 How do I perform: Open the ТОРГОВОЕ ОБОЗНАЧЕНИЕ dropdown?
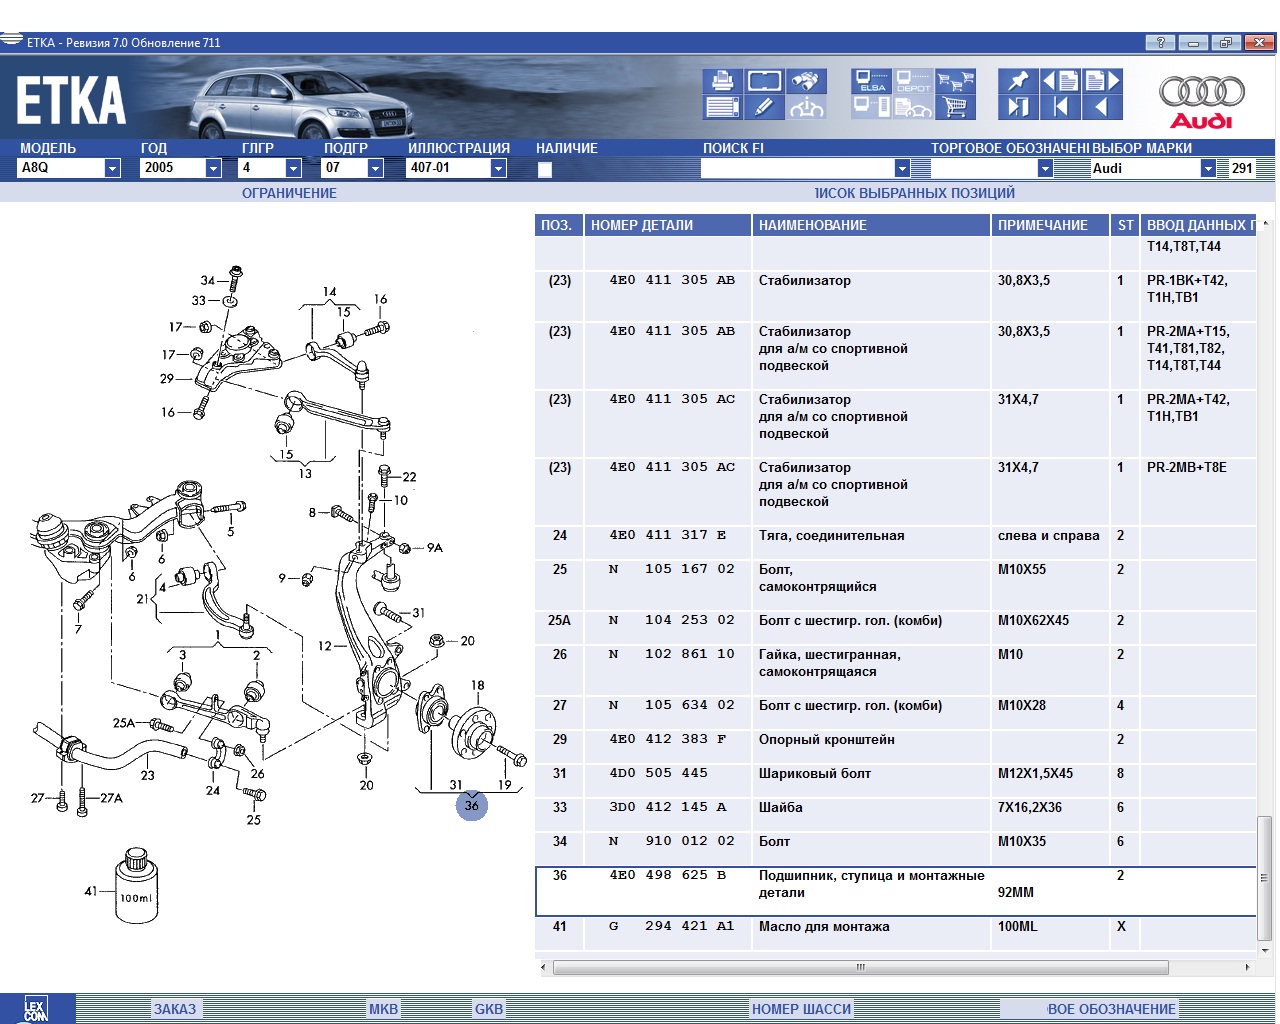1045,168
